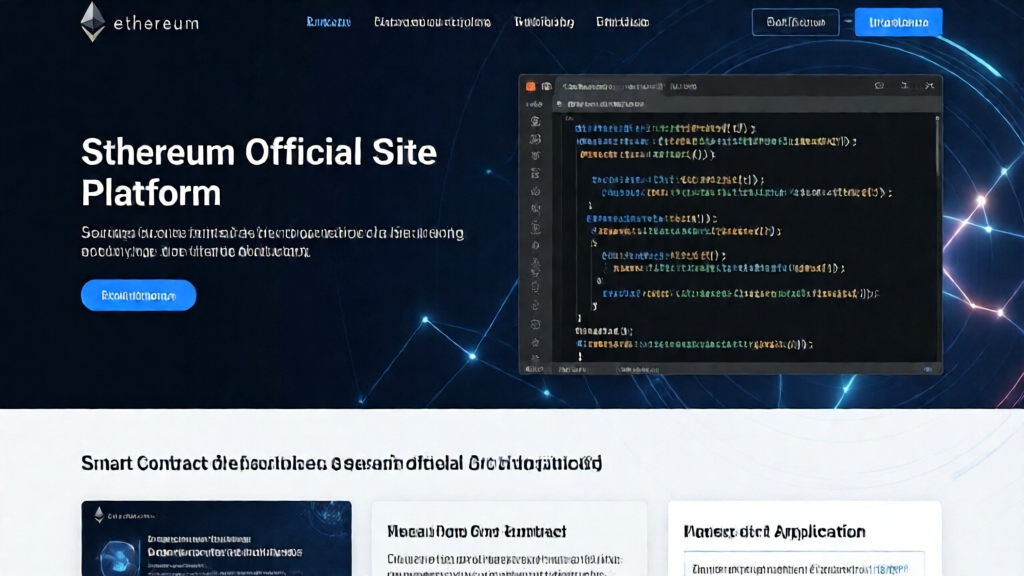Click the leftmost item in the editor status bar
The height and width of the screenshot is (576, 1024).
coord(534,370)
